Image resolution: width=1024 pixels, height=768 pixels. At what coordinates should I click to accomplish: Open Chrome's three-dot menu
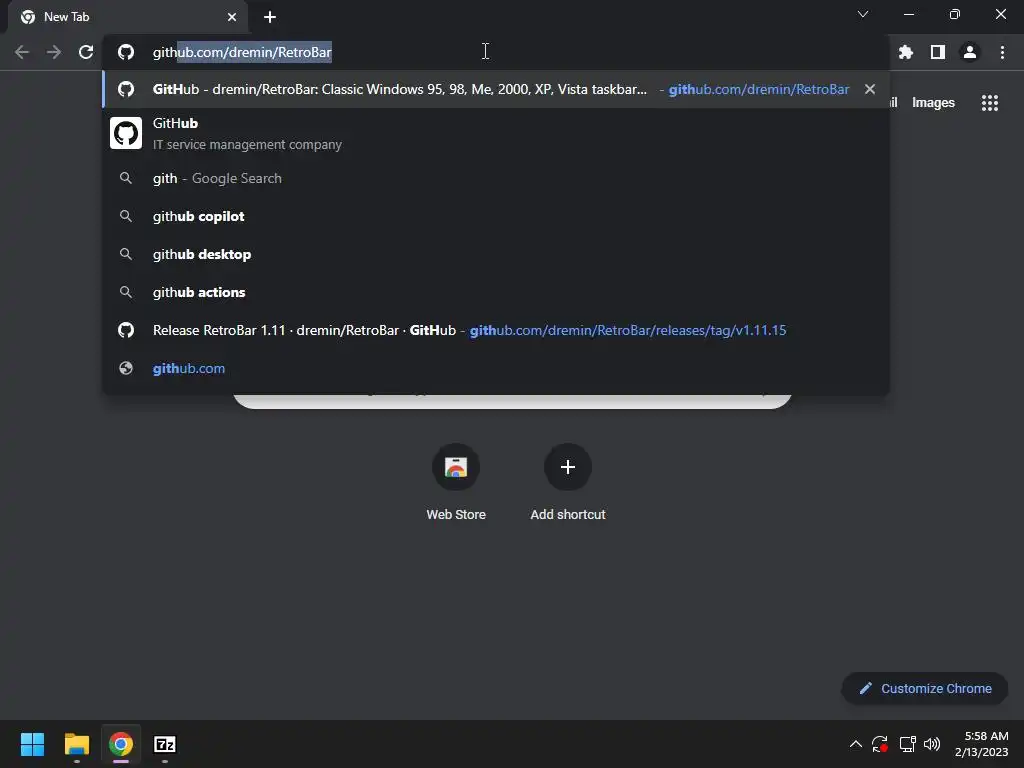pos(1002,52)
